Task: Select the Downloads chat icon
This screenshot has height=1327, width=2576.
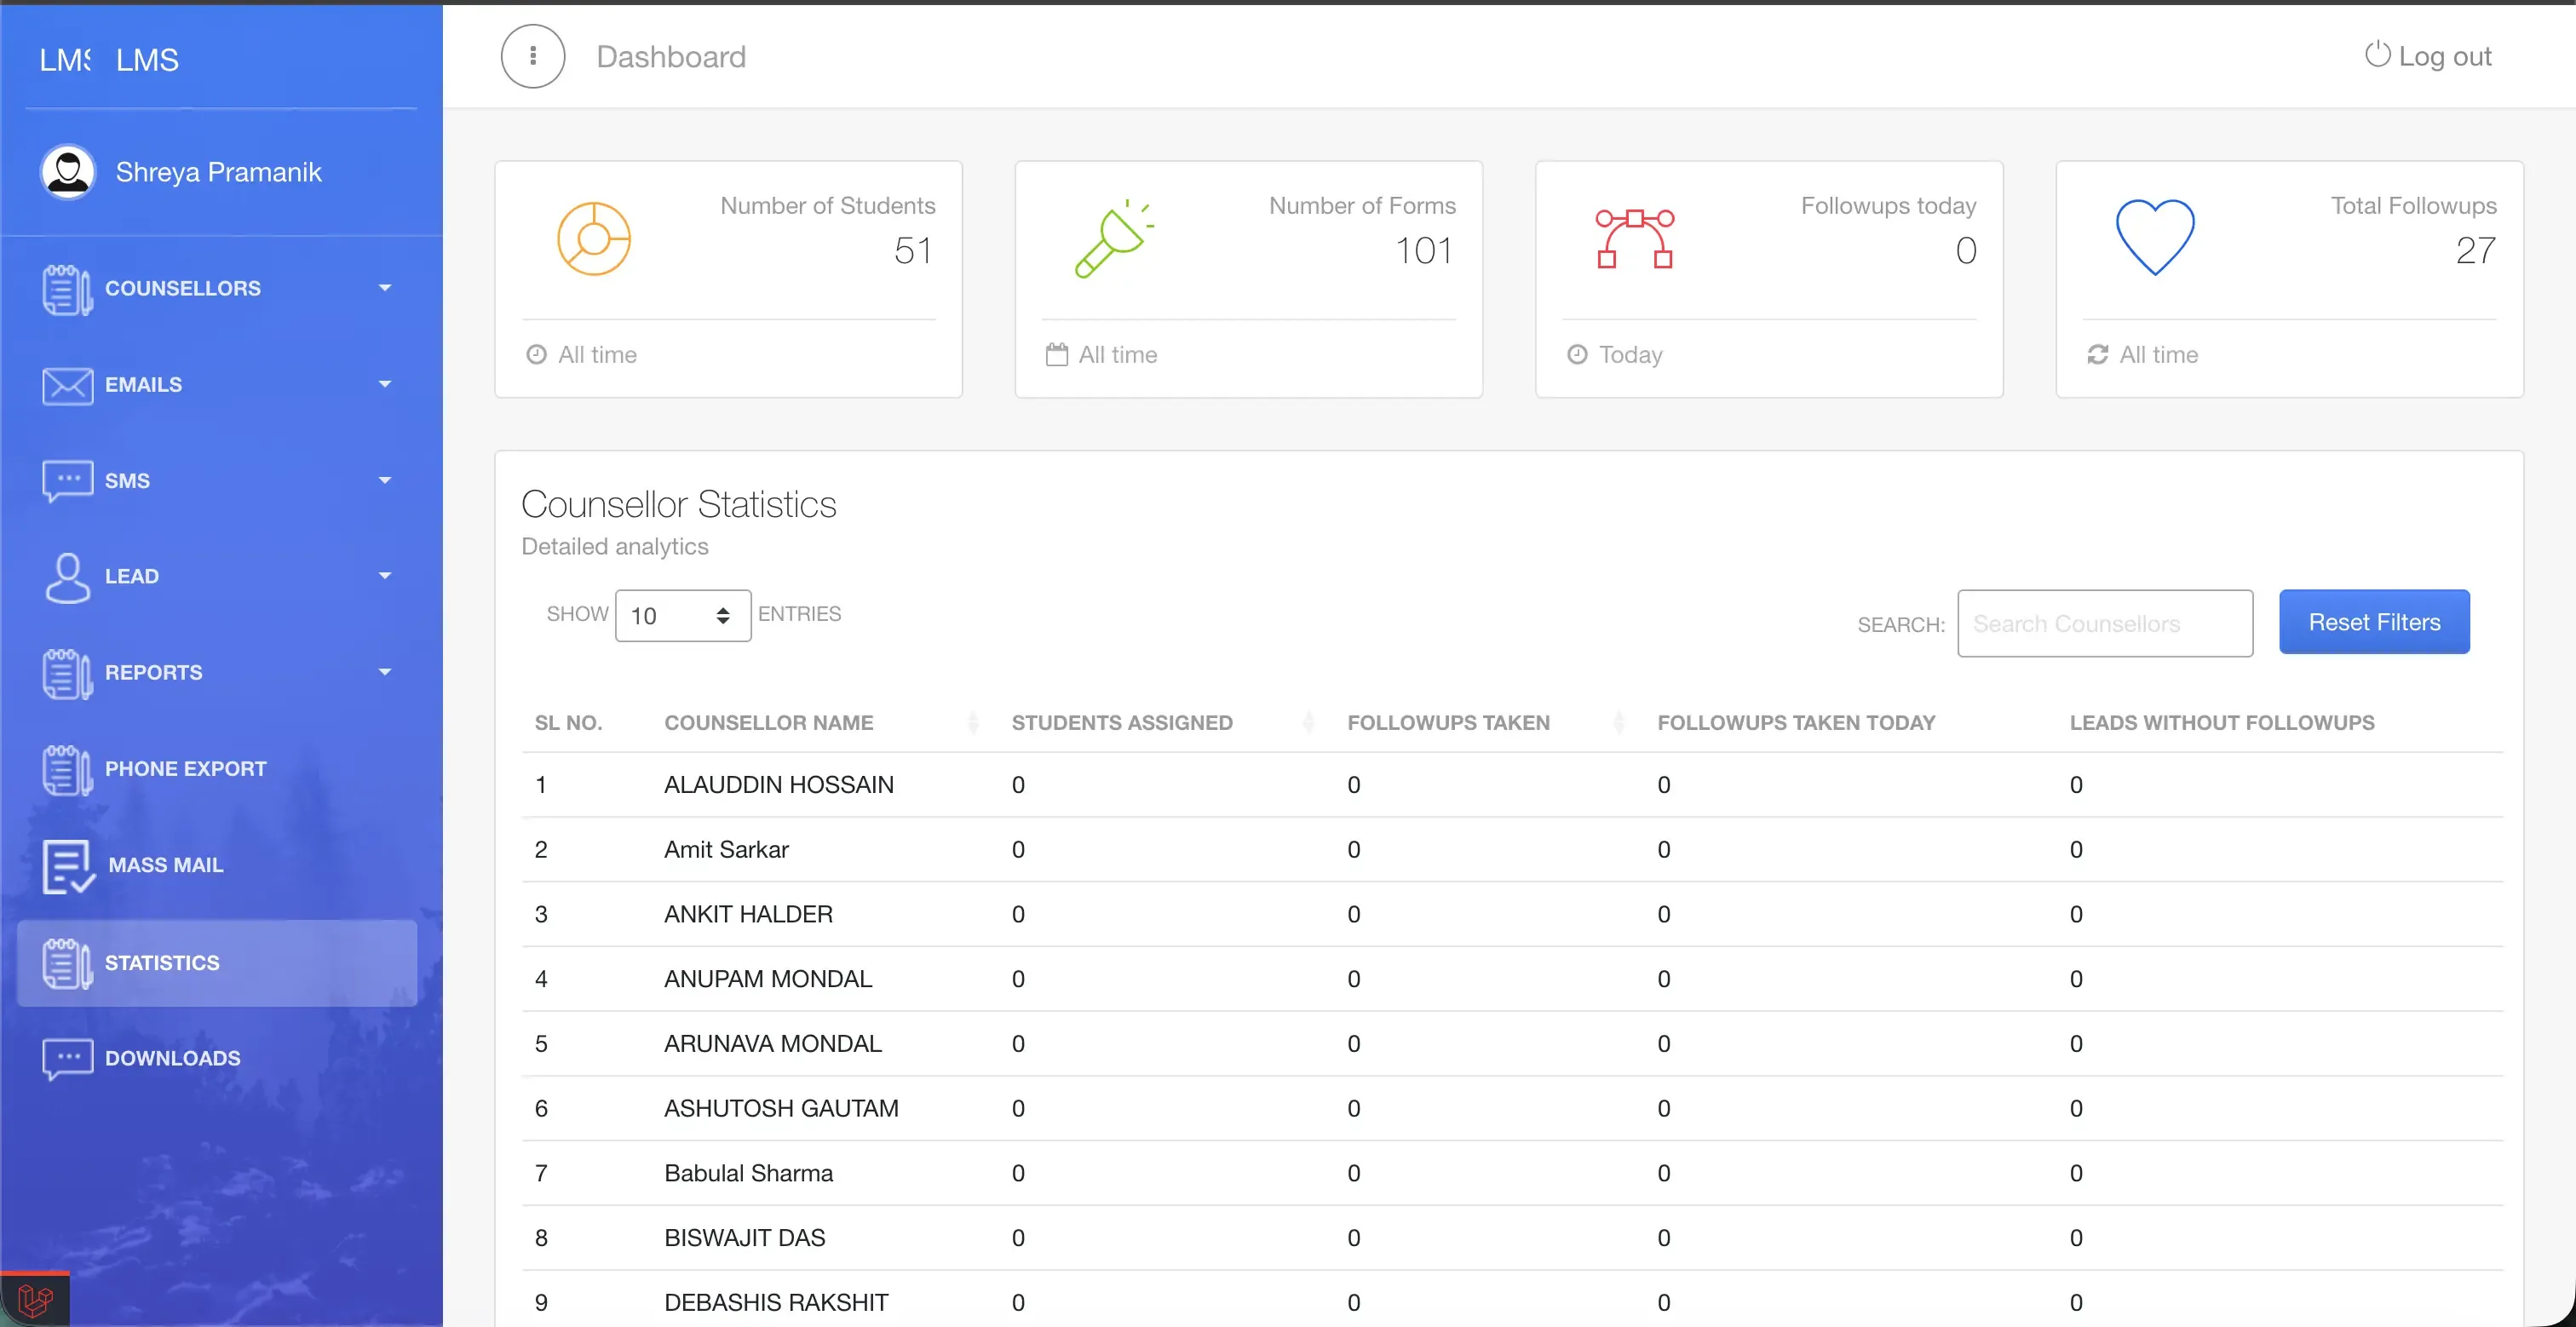Action: coord(66,1058)
